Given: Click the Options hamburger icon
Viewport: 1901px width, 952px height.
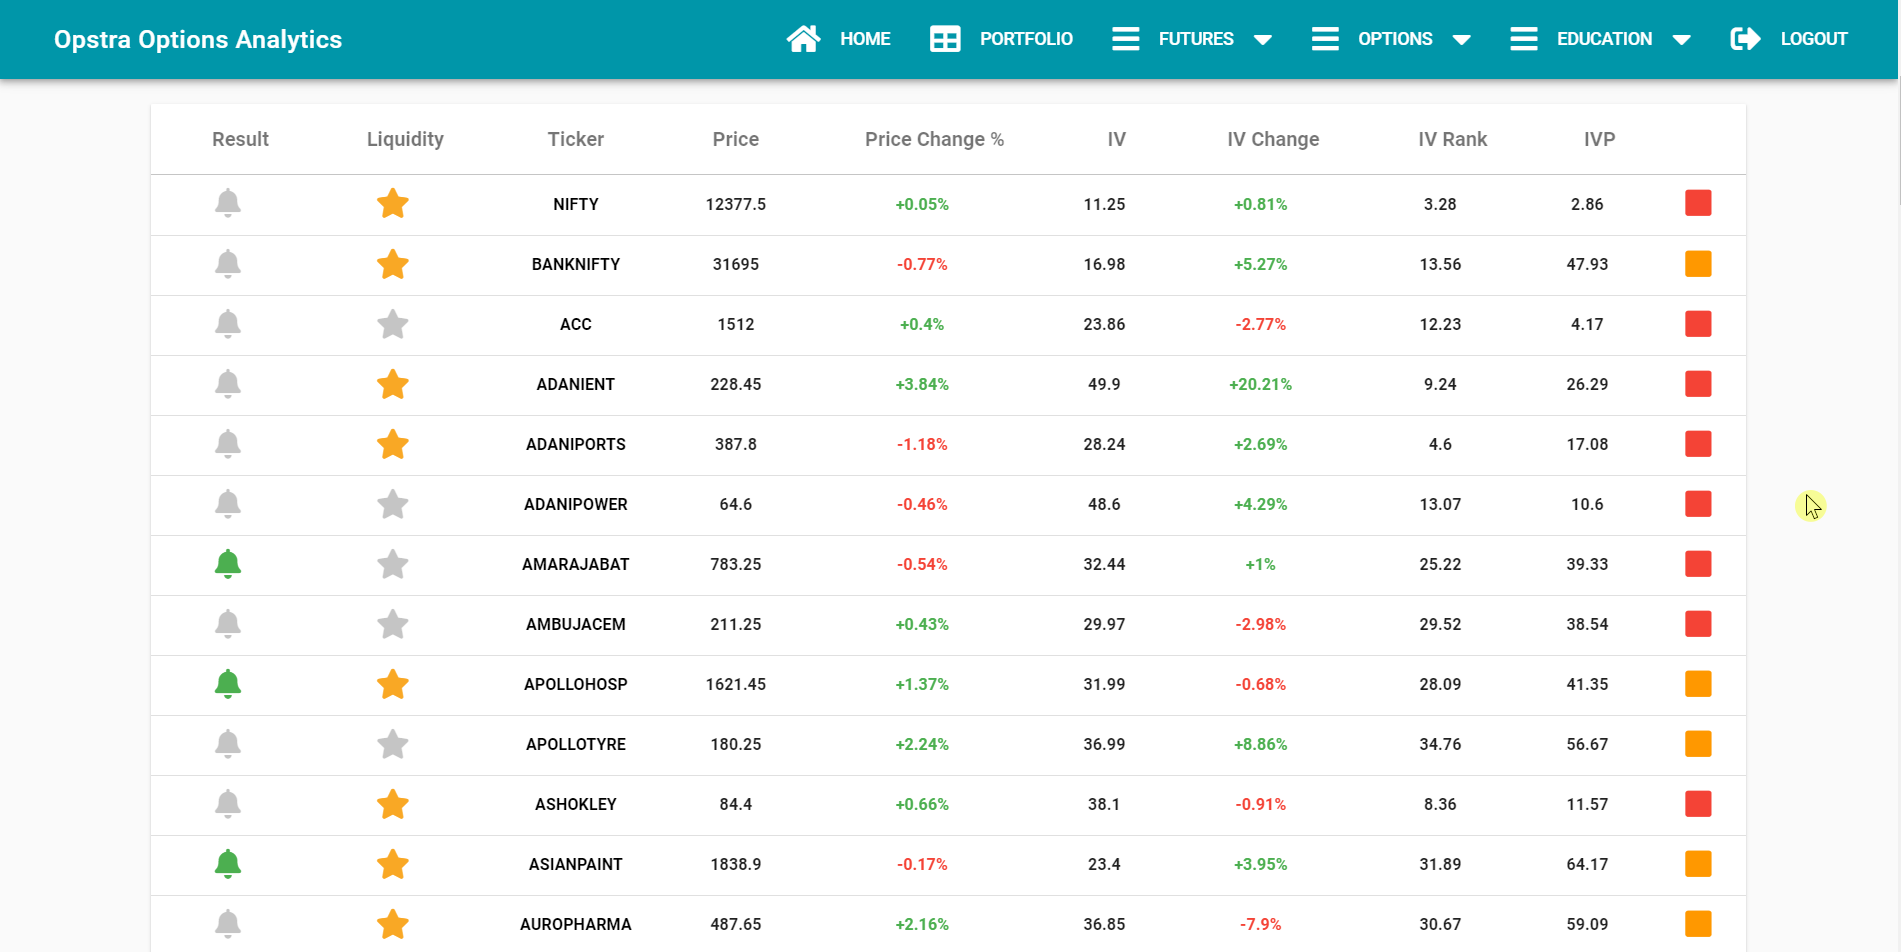Looking at the screenshot, I should point(1325,39).
